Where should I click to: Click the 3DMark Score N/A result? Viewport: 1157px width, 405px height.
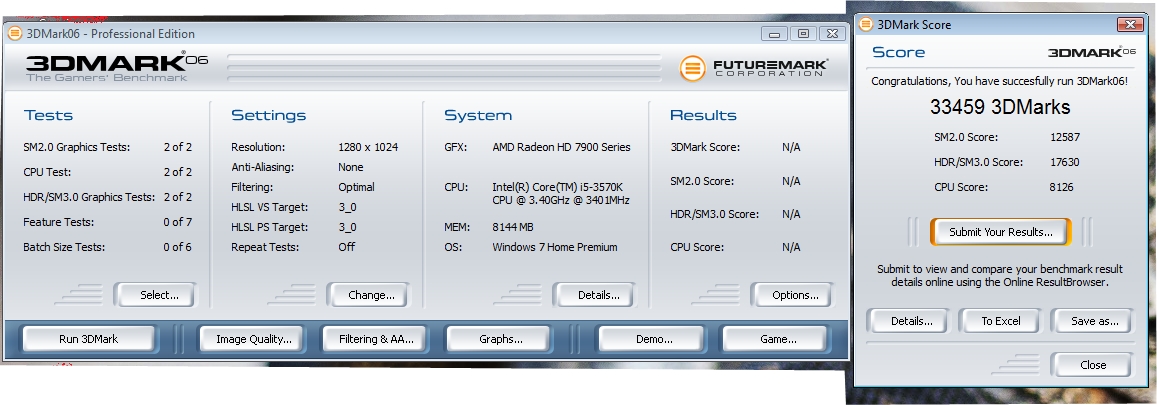[791, 147]
